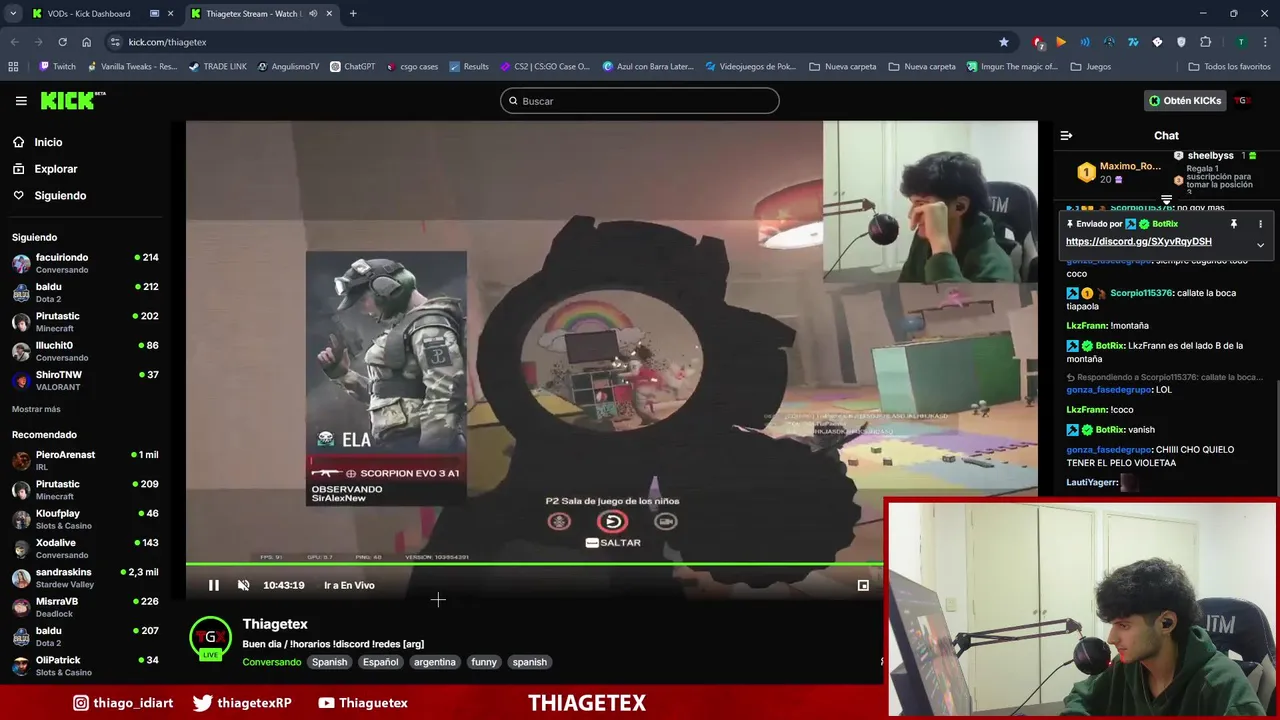This screenshot has height=720, width=1280.
Task: Unpin the BotRix pinned message
Action: [x=1234, y=224]
